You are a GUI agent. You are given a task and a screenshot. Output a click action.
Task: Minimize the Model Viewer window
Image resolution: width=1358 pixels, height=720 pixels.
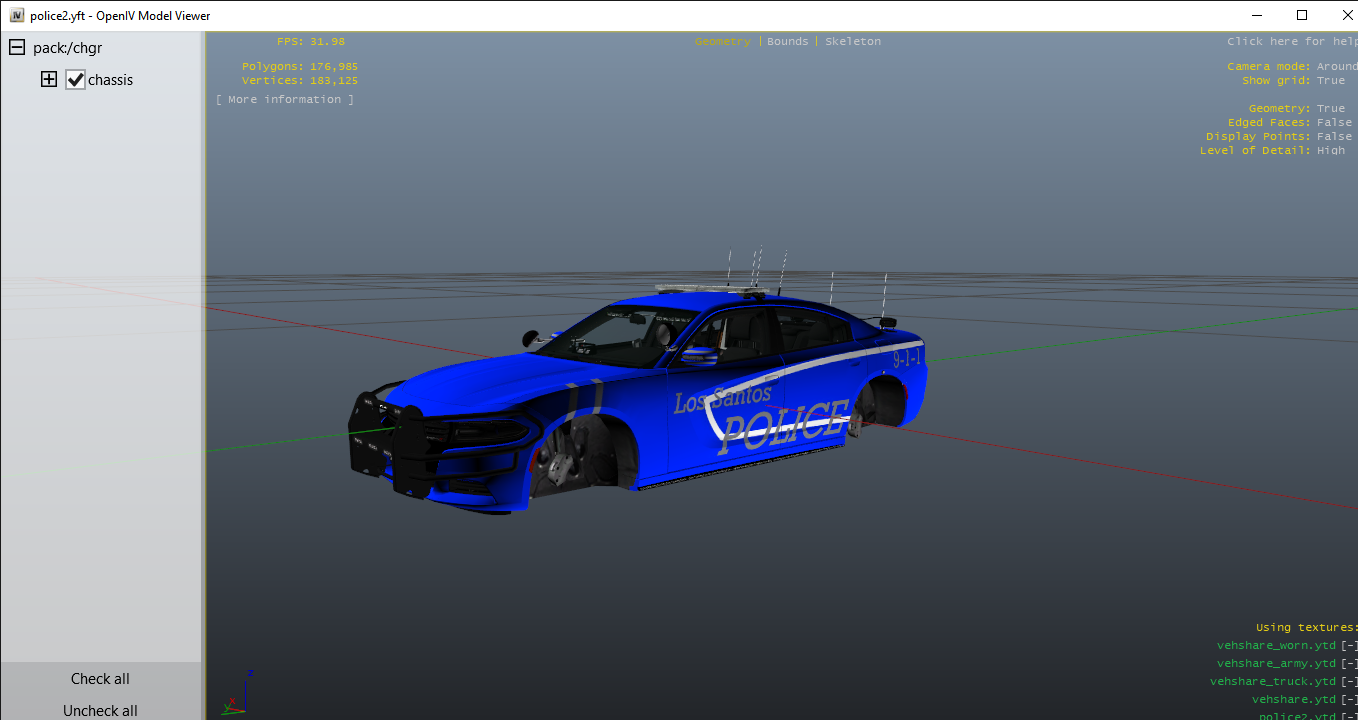(x=1256, y=15)
